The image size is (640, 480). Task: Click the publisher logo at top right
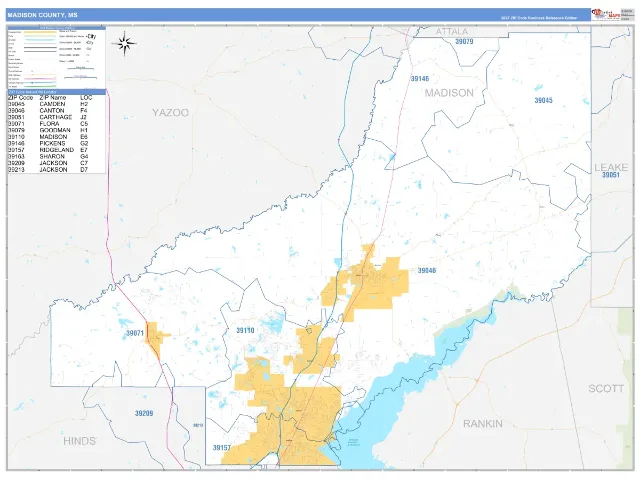pos(606,14)
